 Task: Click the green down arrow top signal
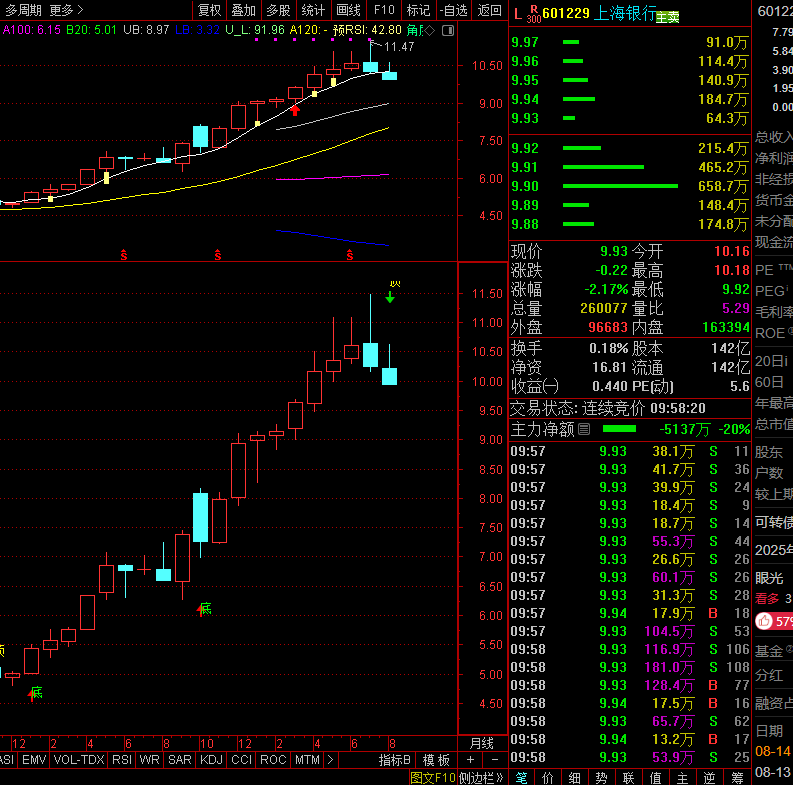click(x=390, y=297)
